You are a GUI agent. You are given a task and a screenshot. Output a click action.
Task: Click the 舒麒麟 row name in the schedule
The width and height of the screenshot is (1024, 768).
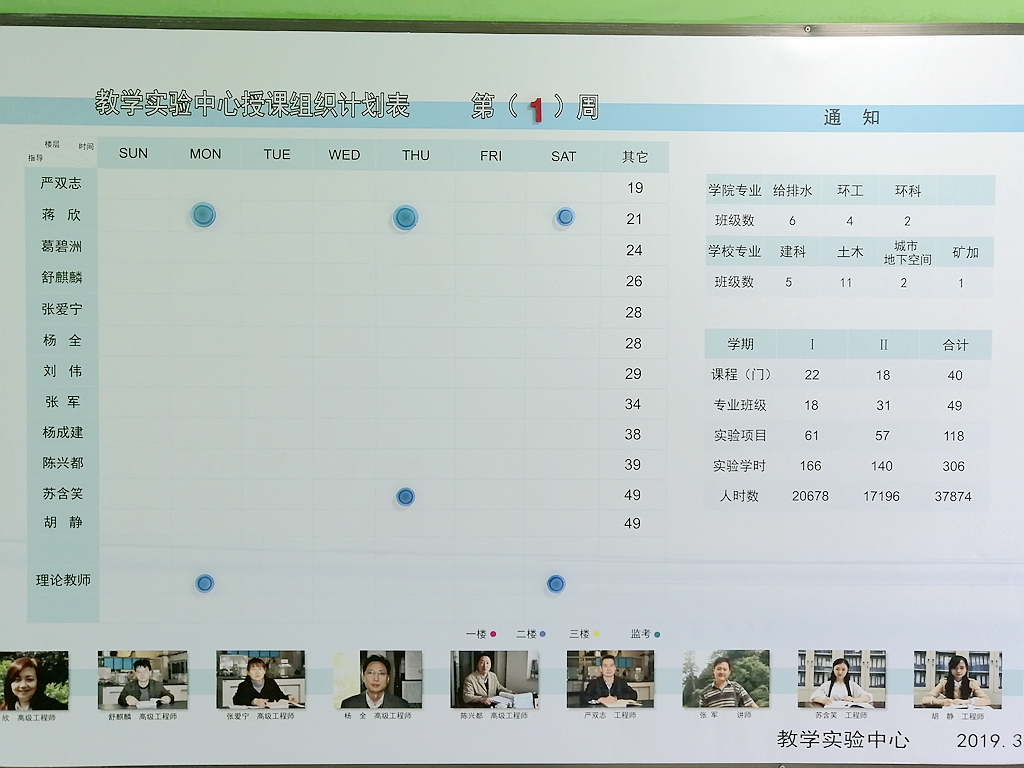point(62,278)
